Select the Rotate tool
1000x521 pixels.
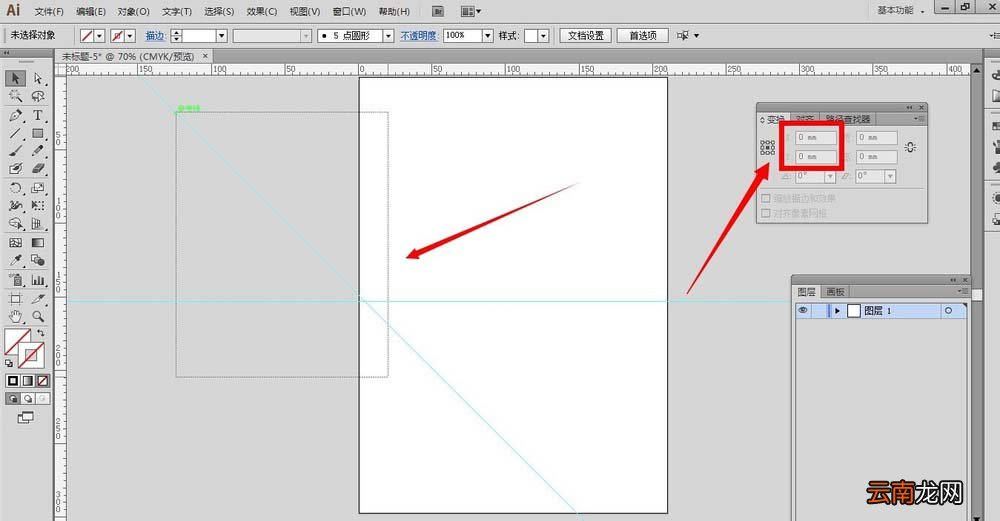16,188
